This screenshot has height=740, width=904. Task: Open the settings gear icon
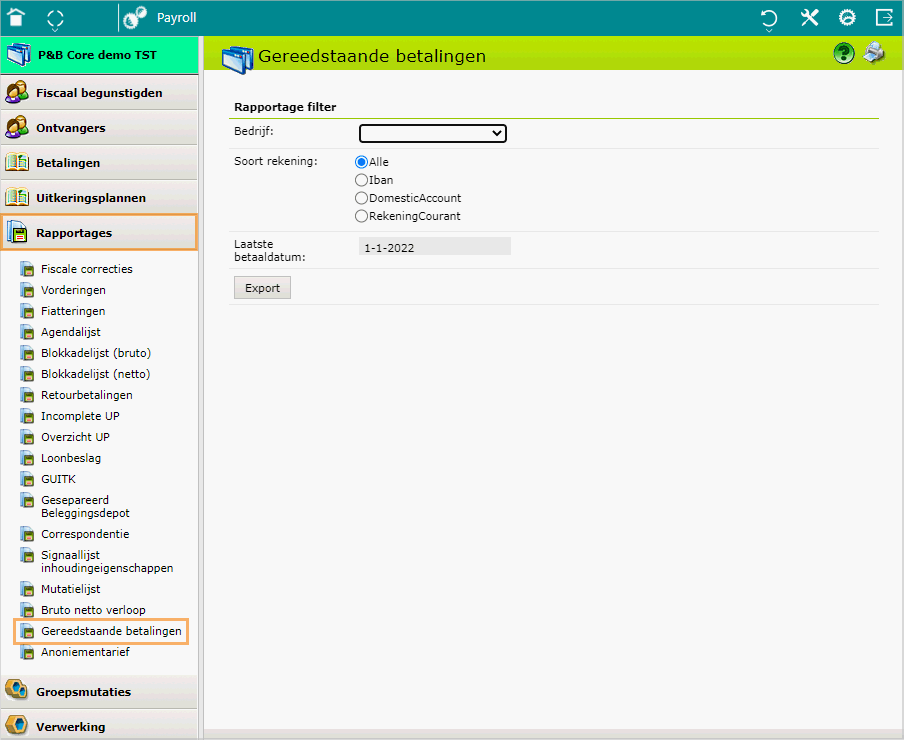[x=847, y=17]
